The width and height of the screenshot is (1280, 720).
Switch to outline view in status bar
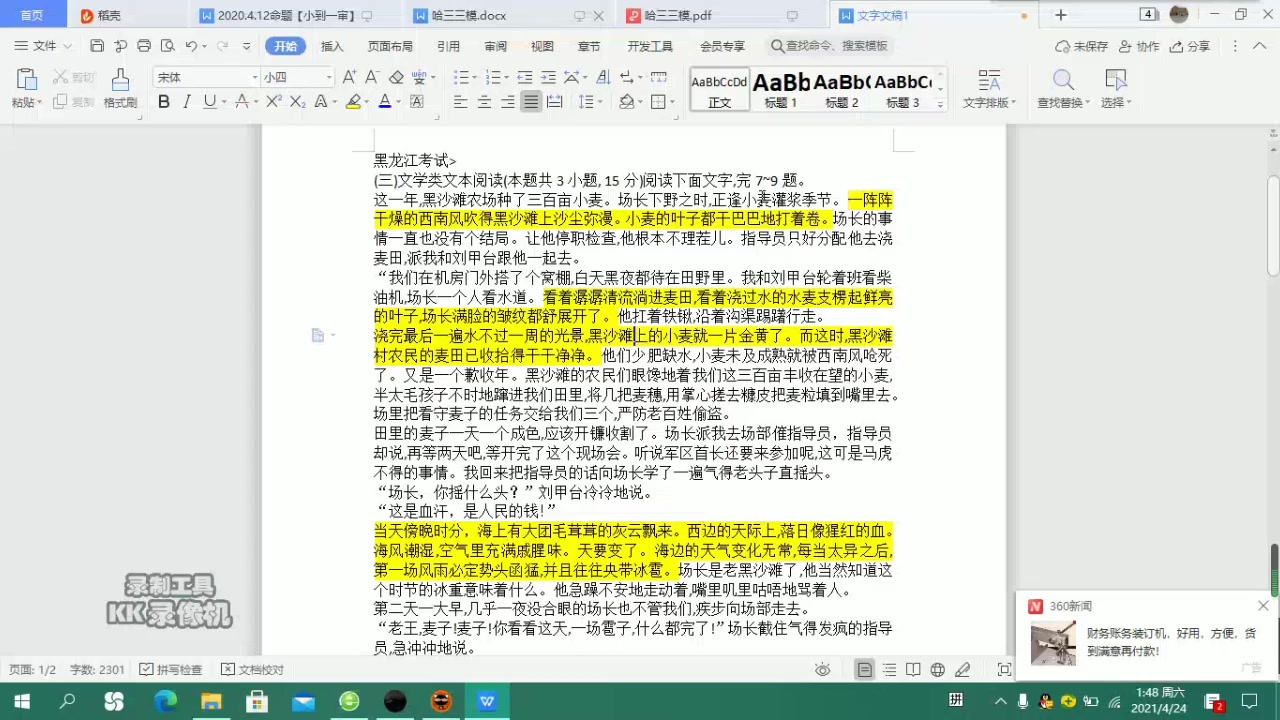pos(889,670)
